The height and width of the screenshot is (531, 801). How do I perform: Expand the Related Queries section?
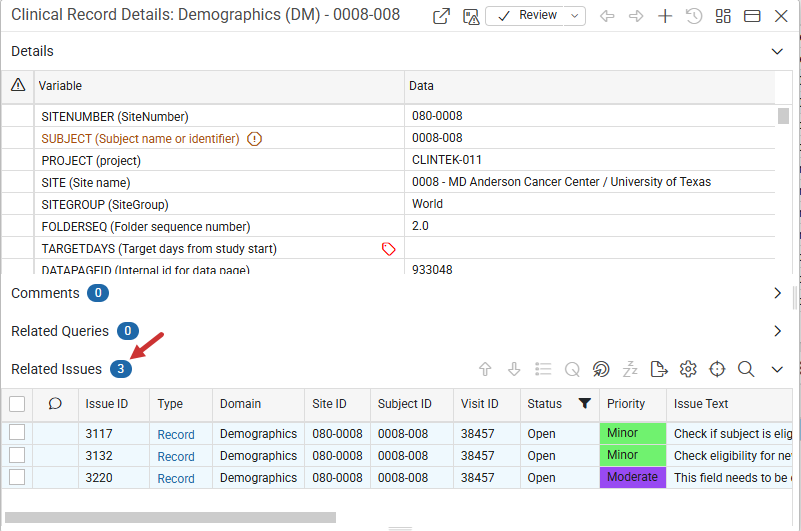(x=778, y=331)
